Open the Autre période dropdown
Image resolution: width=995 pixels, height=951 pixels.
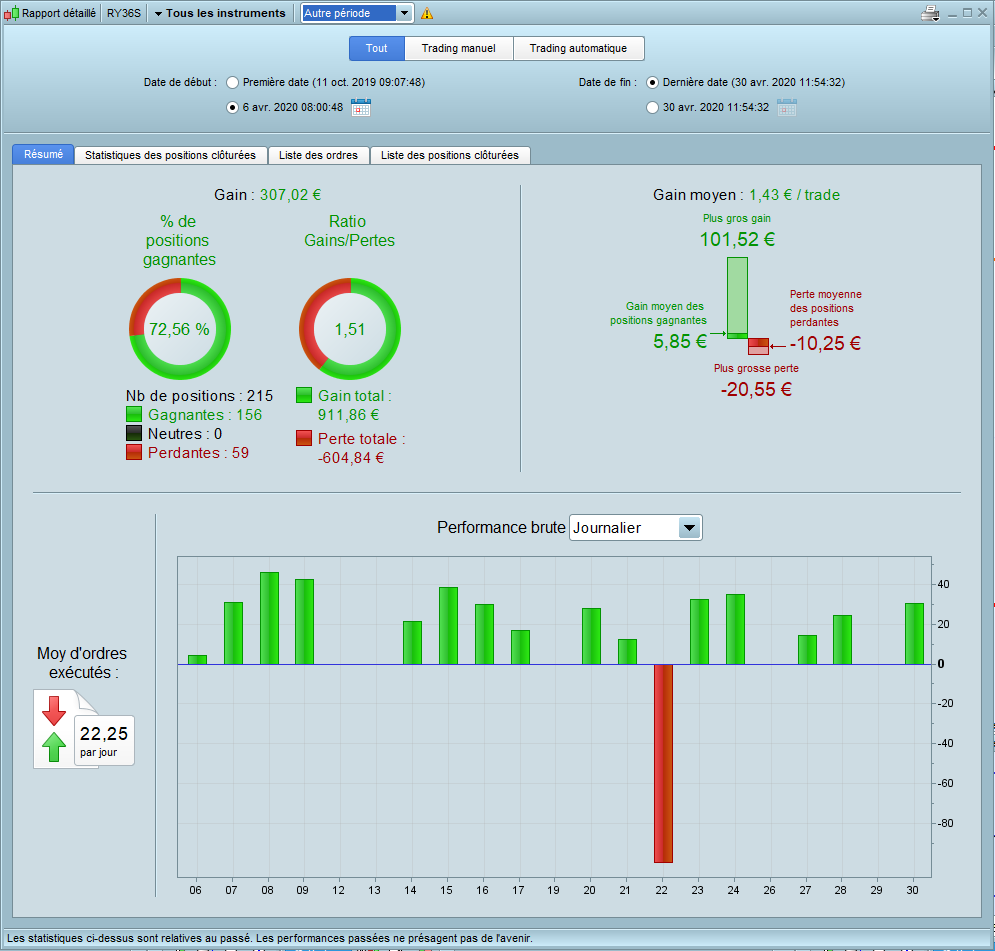click(358, 13)
